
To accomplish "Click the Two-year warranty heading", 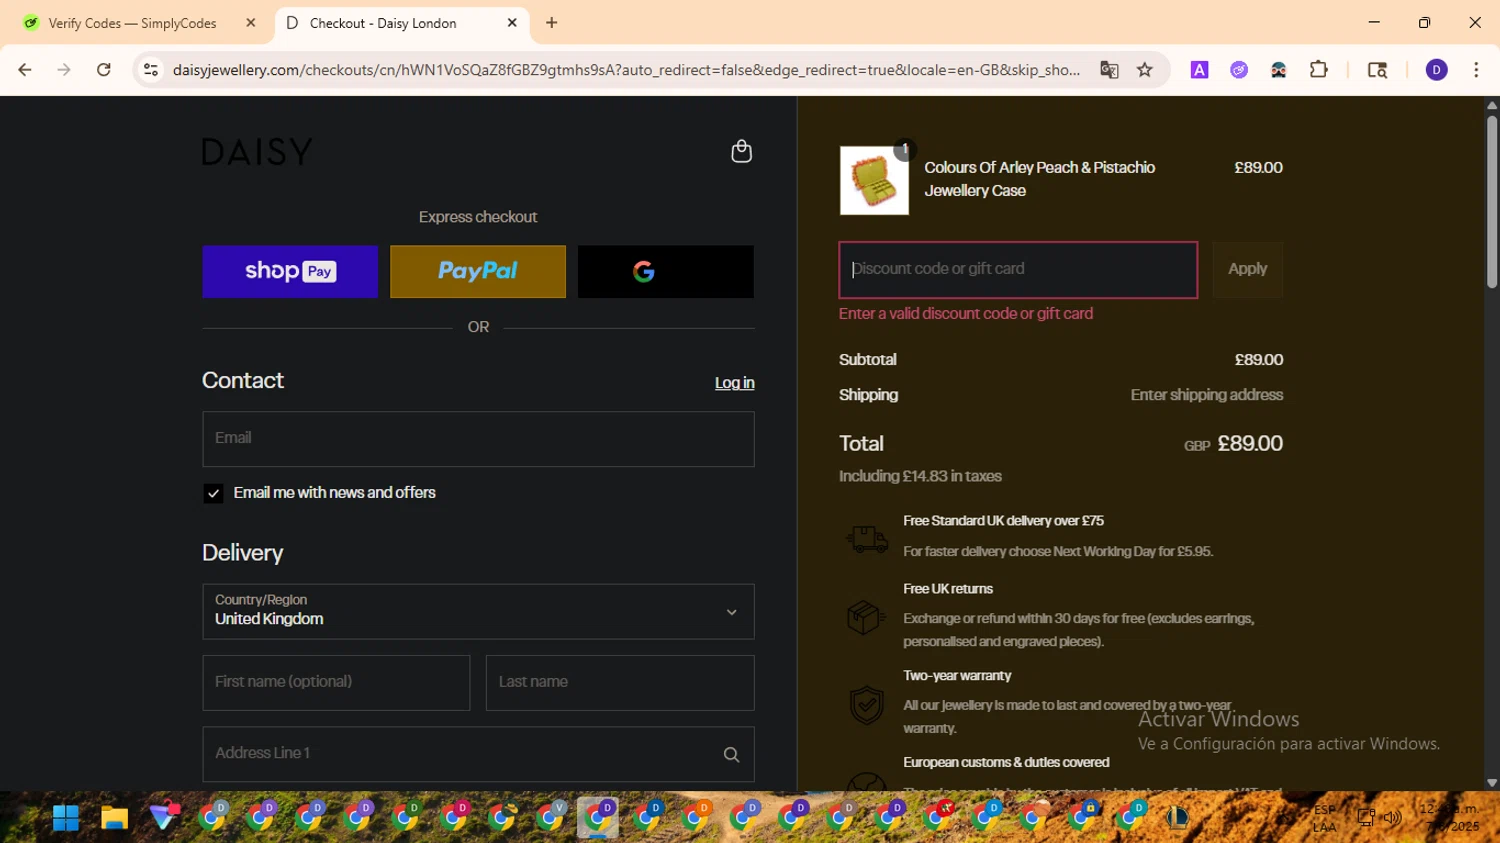I will click(x=957, y=676).
